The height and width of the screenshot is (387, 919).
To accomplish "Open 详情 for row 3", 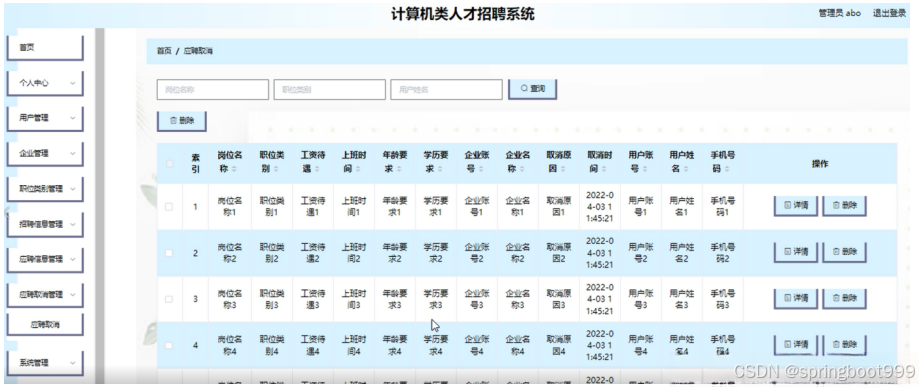I will [x=796, y=298].
